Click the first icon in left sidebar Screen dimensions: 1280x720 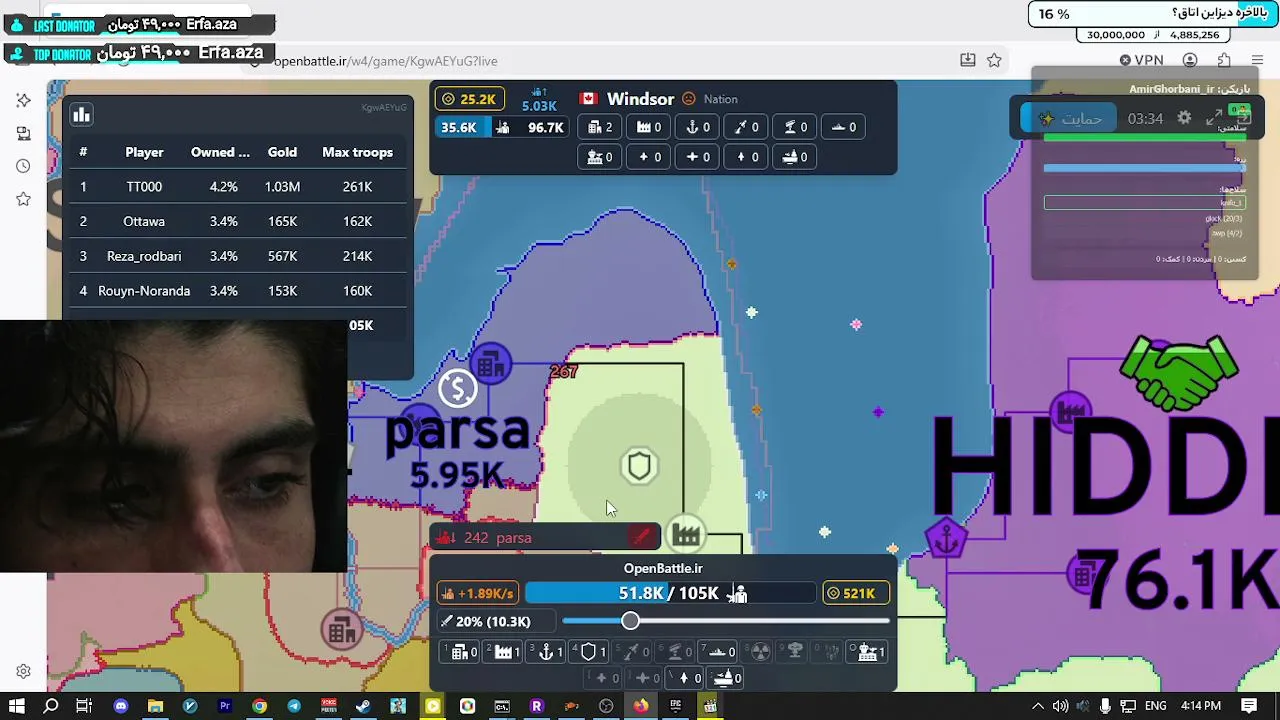click(x=24, y=100)
